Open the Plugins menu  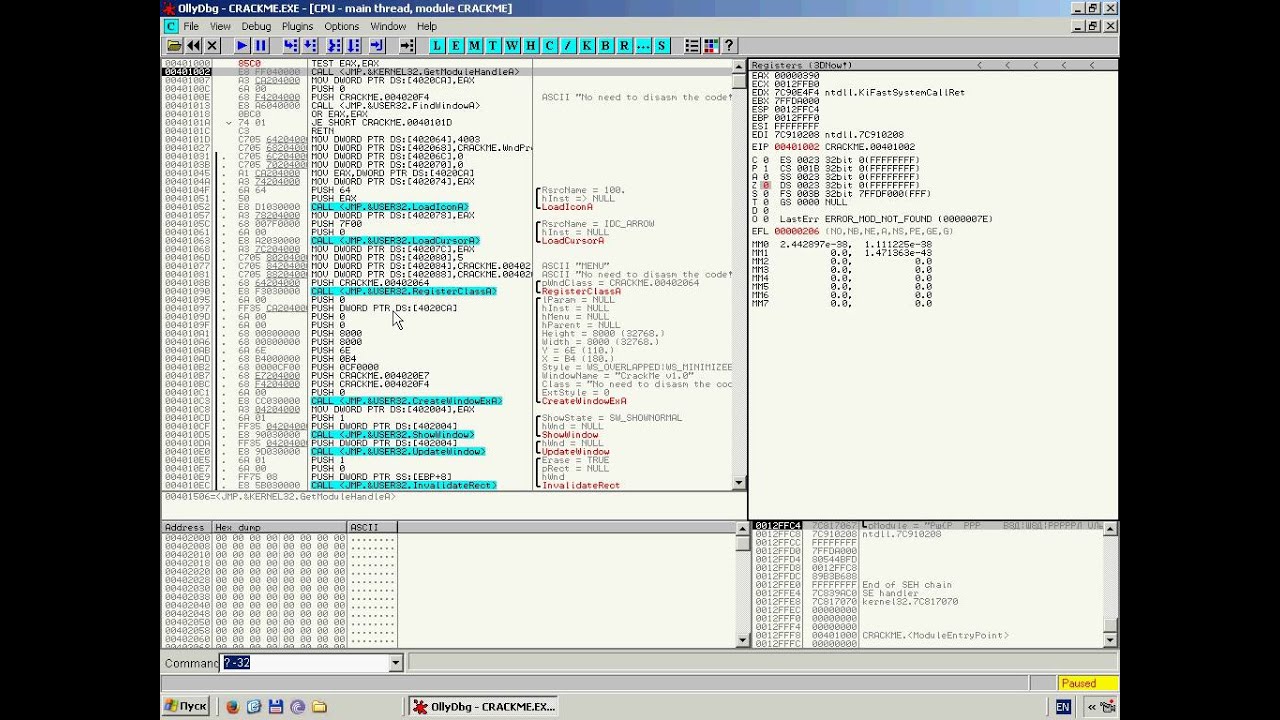[297, 26]
